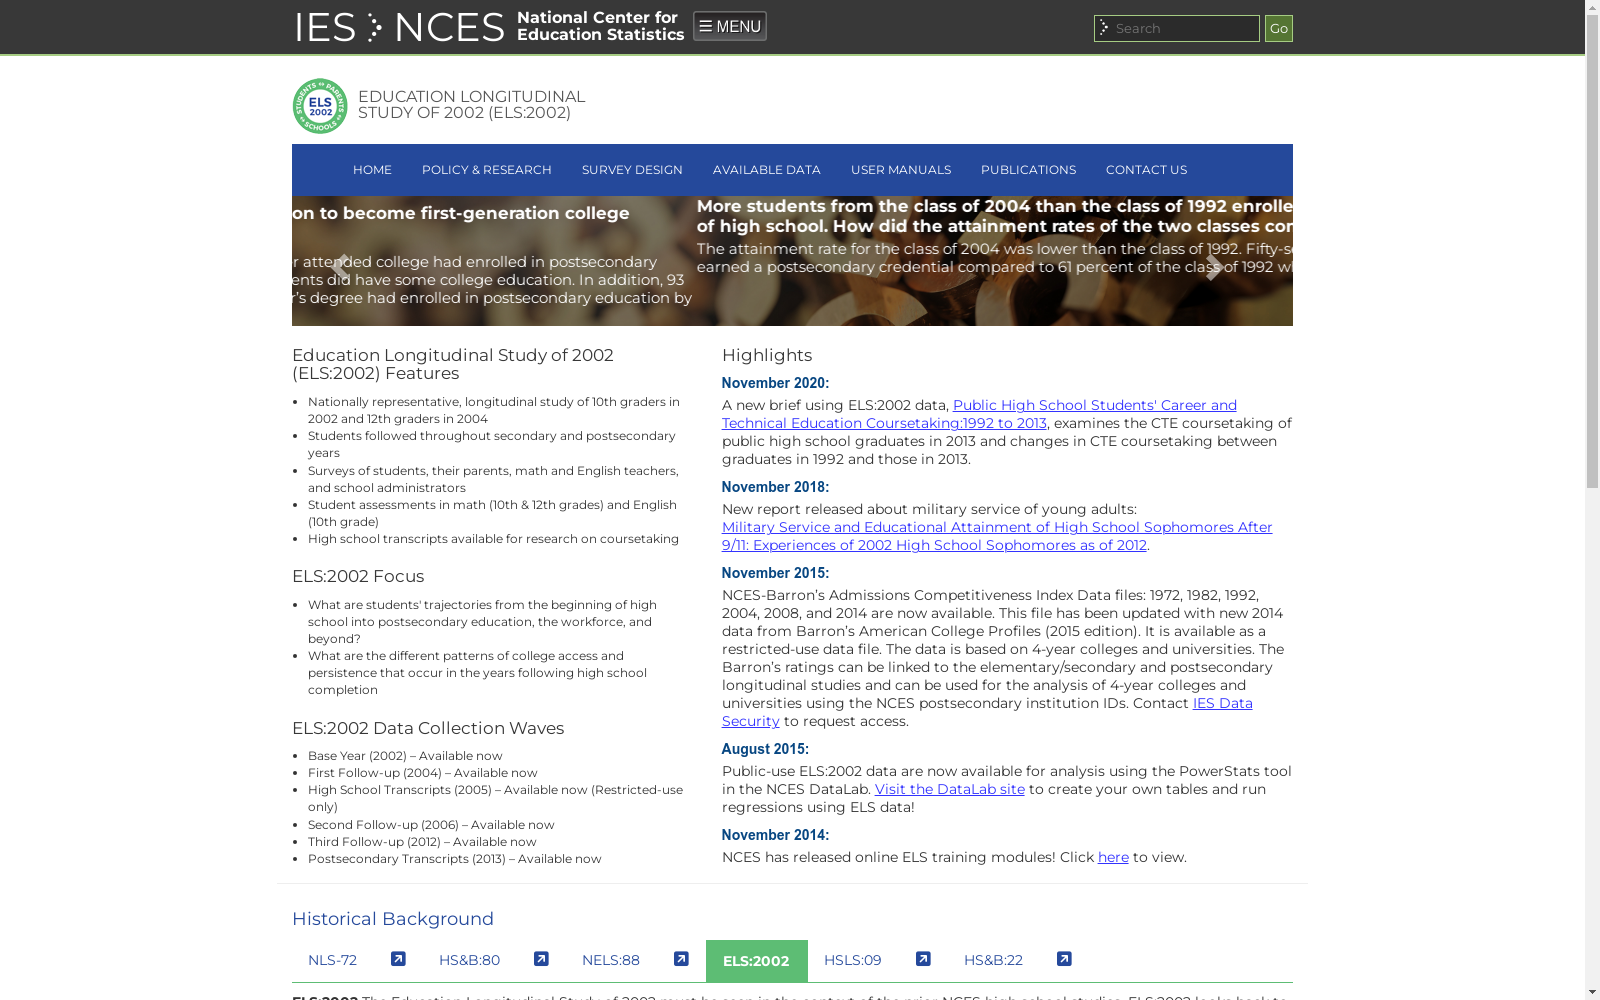Click 'November 2018:' highlight heading
Screen dimensions: 1600x1000
point(775,487)
